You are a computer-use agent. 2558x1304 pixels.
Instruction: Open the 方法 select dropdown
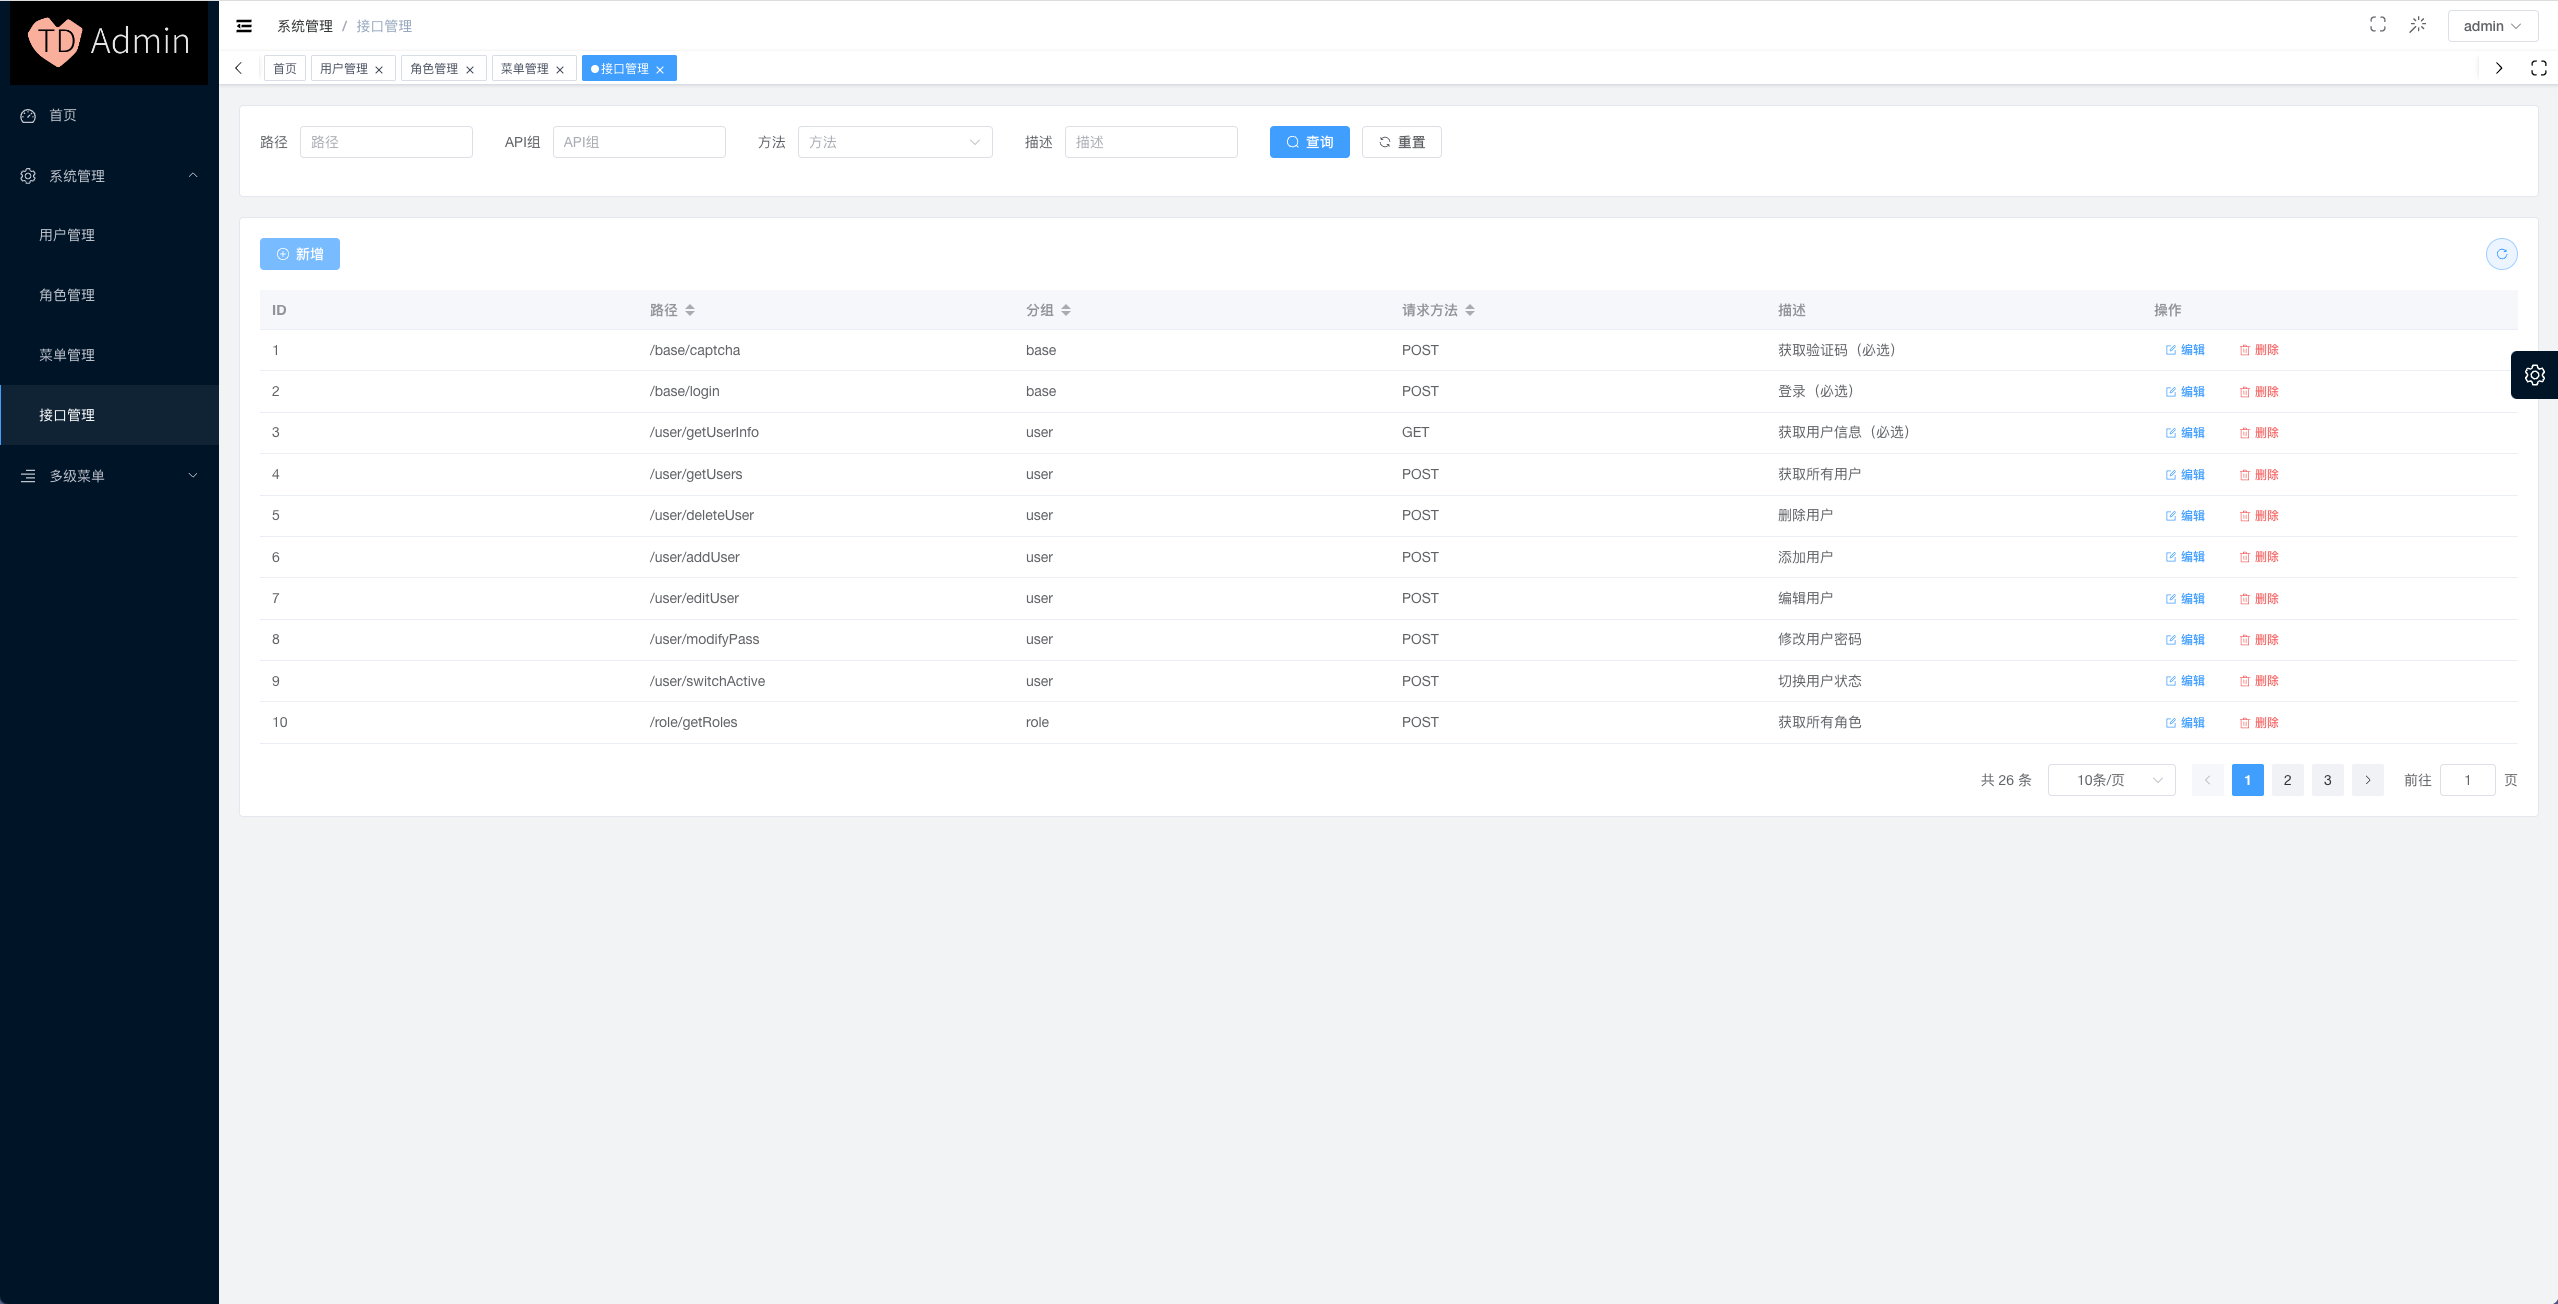[x=894, y=142]
